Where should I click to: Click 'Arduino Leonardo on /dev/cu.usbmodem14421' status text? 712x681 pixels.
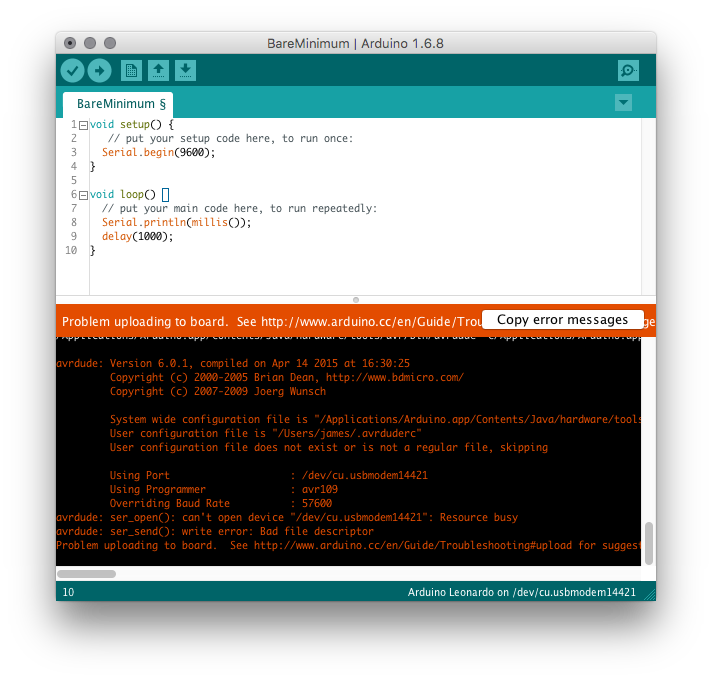[x=522, y=592]
